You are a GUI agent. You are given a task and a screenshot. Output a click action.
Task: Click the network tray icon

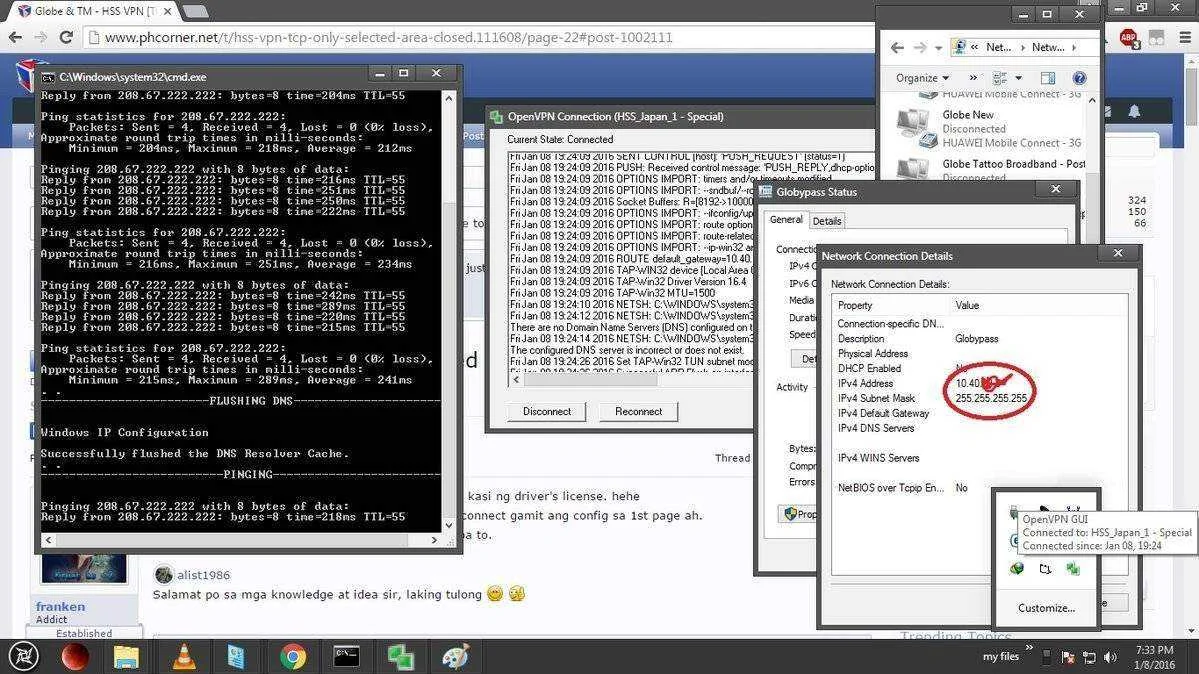pos(1090,657)
